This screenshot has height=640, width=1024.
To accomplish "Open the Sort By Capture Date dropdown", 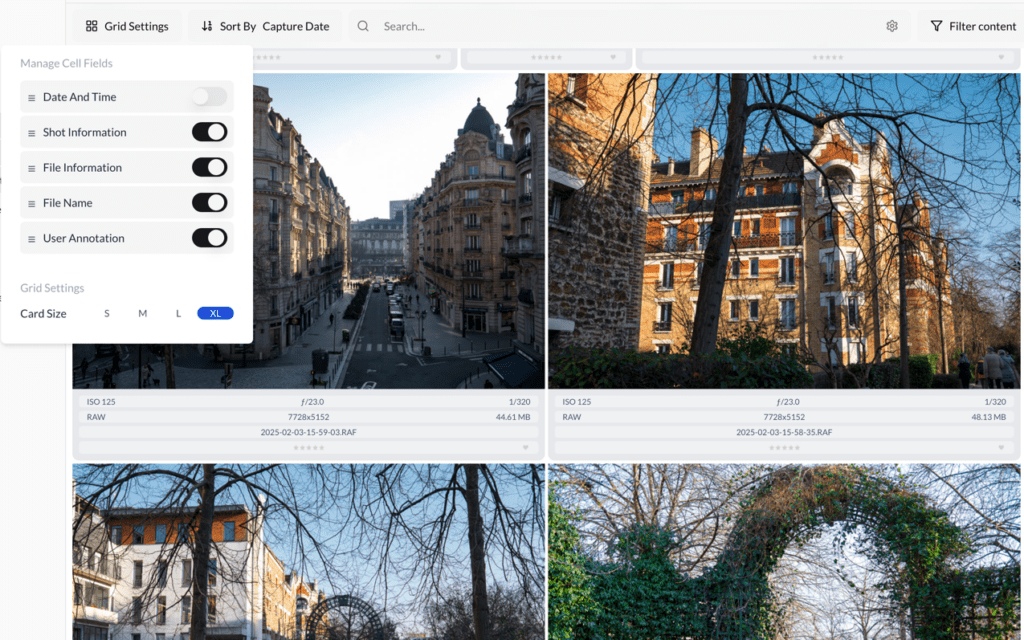I will click(265, 26).
